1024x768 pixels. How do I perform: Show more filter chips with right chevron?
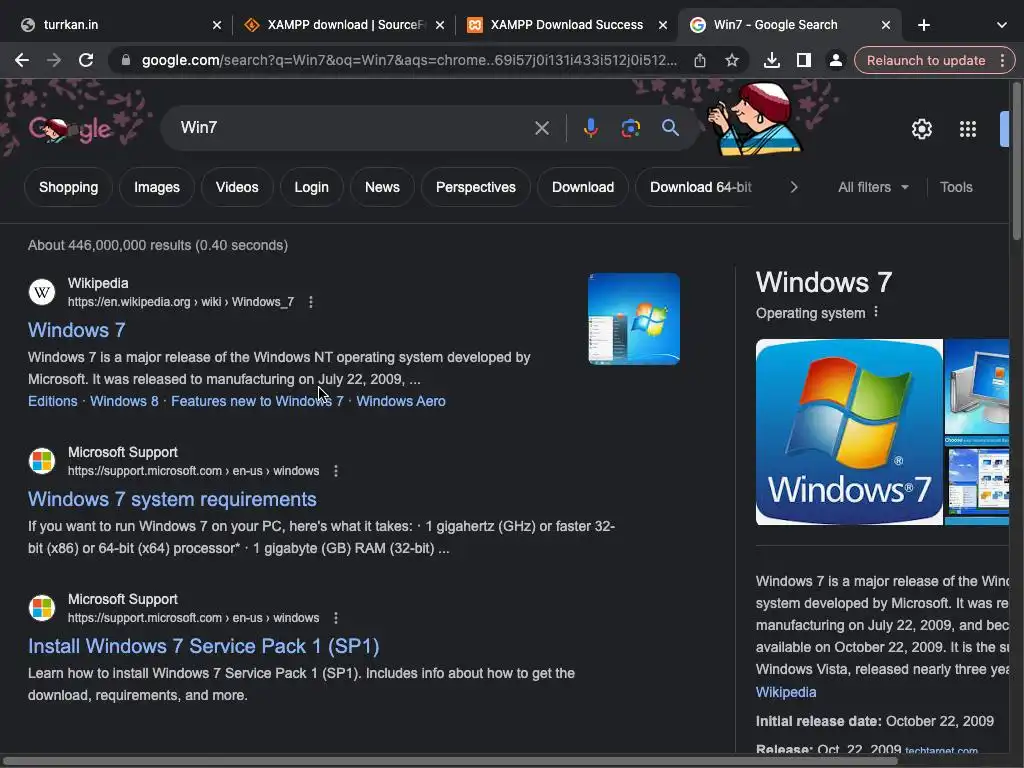pyautogui.click(x=793, y=187)
